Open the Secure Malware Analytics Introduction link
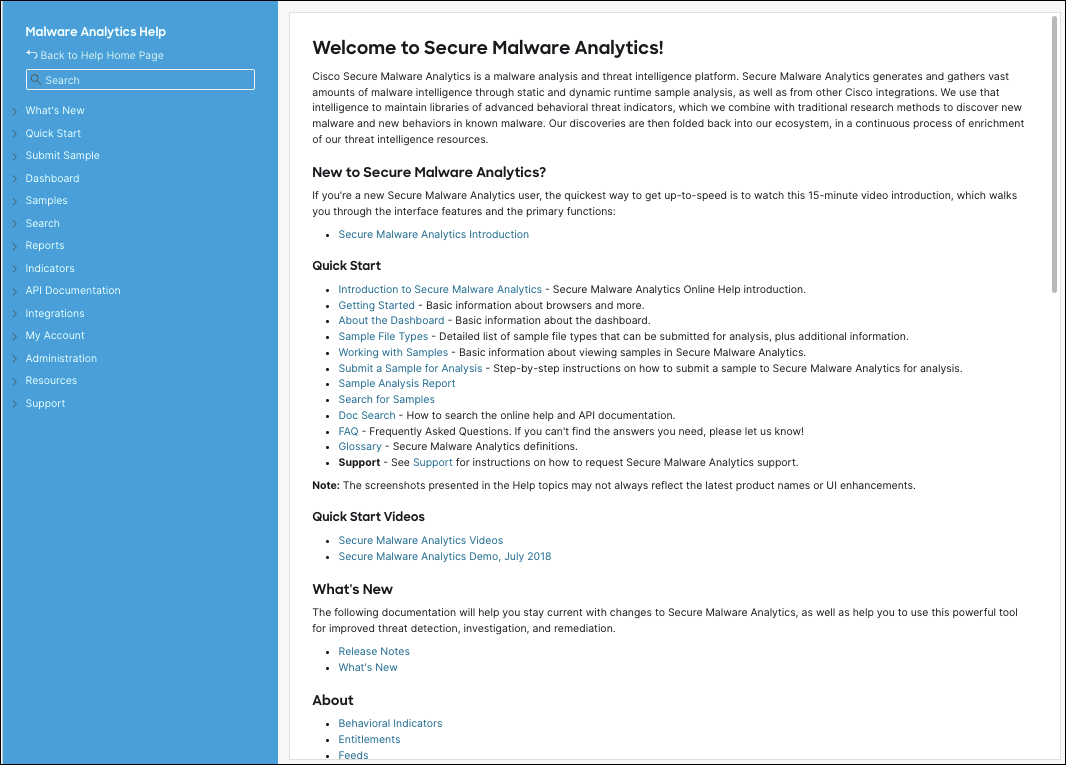Image resolution: width=1066 pixels, height=765 pixels. pyautogui.click(x=433, y=233)
